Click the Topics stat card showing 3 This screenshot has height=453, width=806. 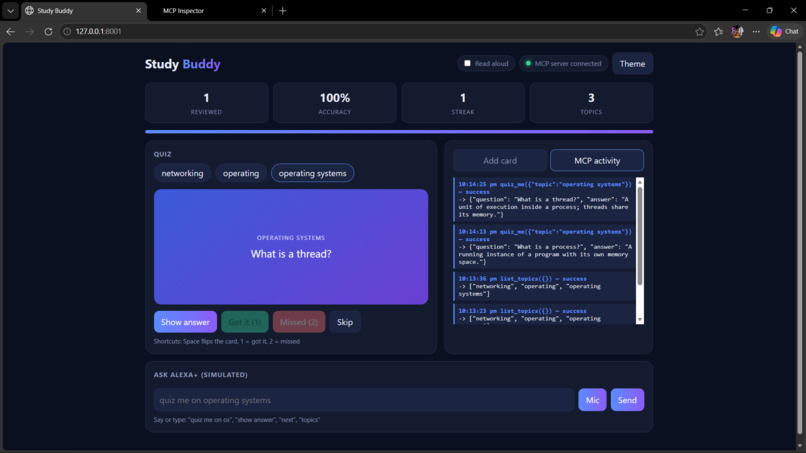pos(591,103)
